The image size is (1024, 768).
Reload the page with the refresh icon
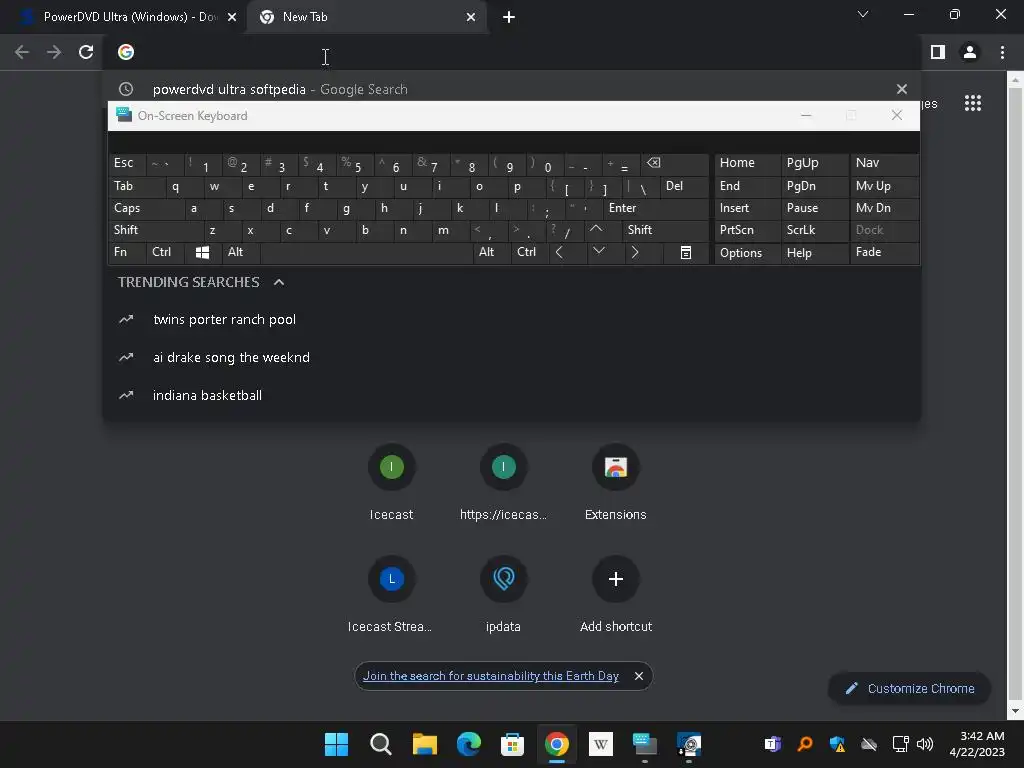click(86, 52)
